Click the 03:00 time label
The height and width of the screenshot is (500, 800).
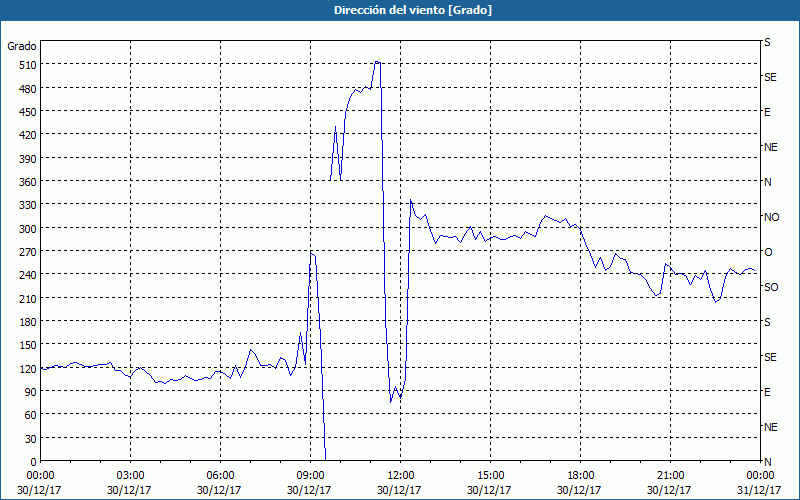(130, 476)
